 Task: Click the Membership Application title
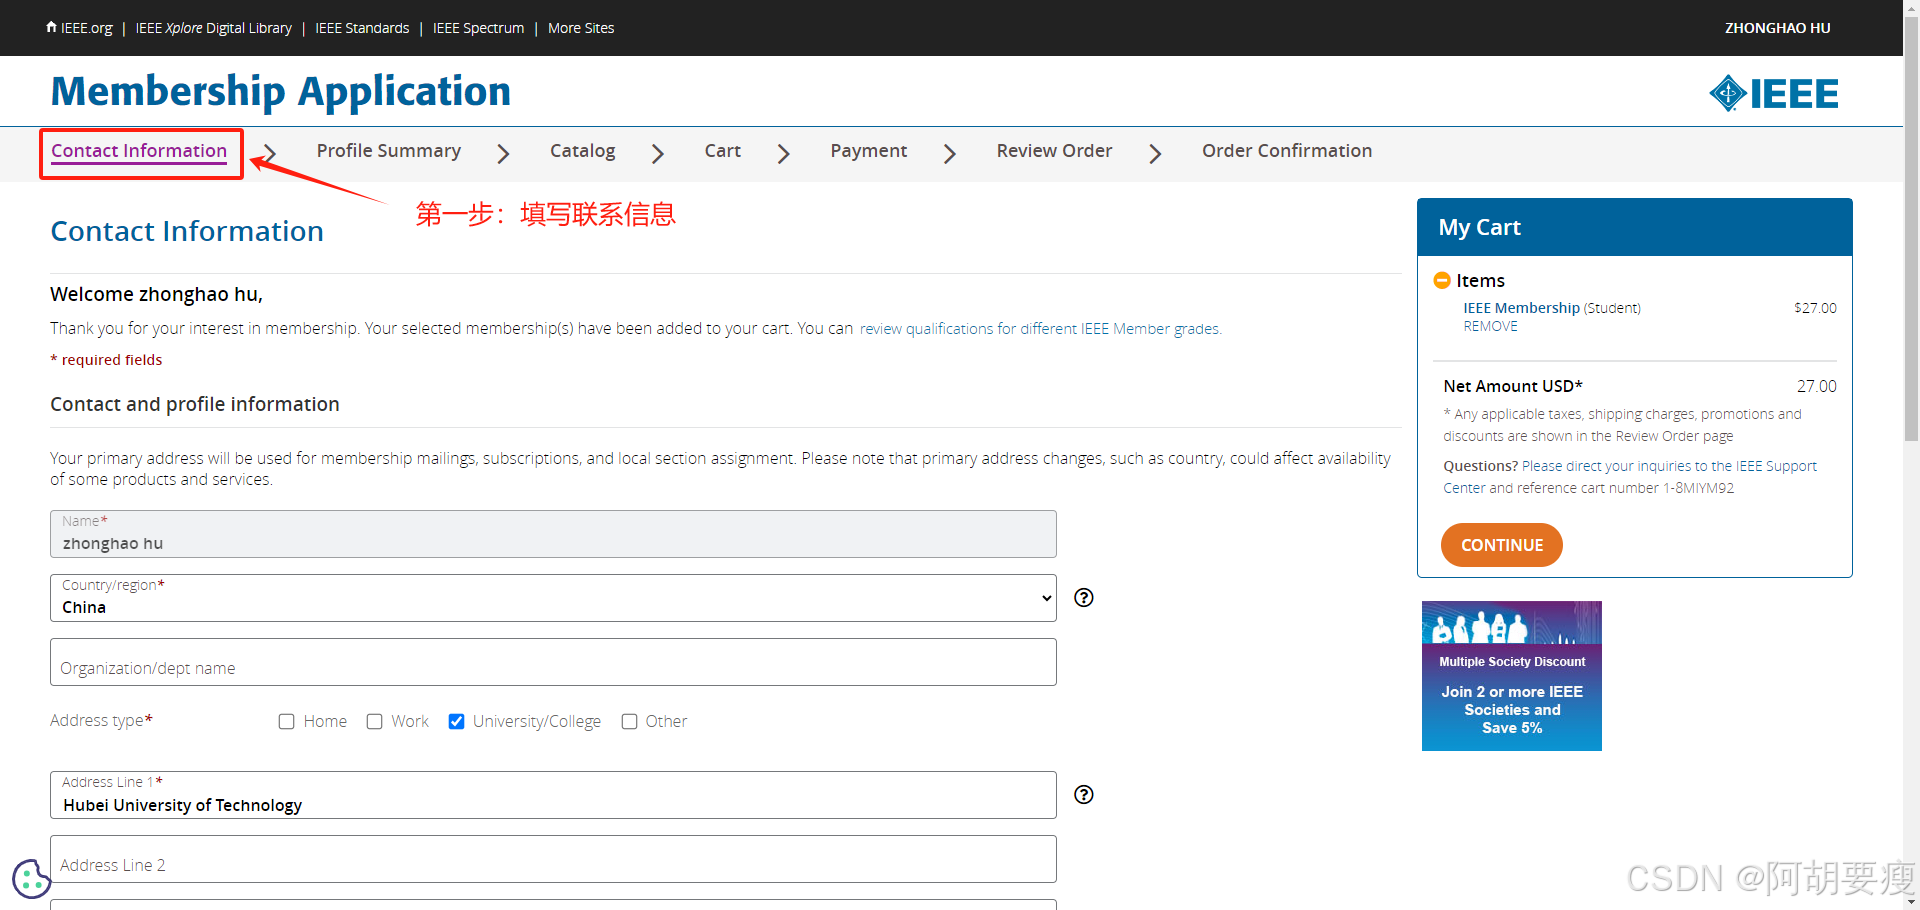click(281, 91)
